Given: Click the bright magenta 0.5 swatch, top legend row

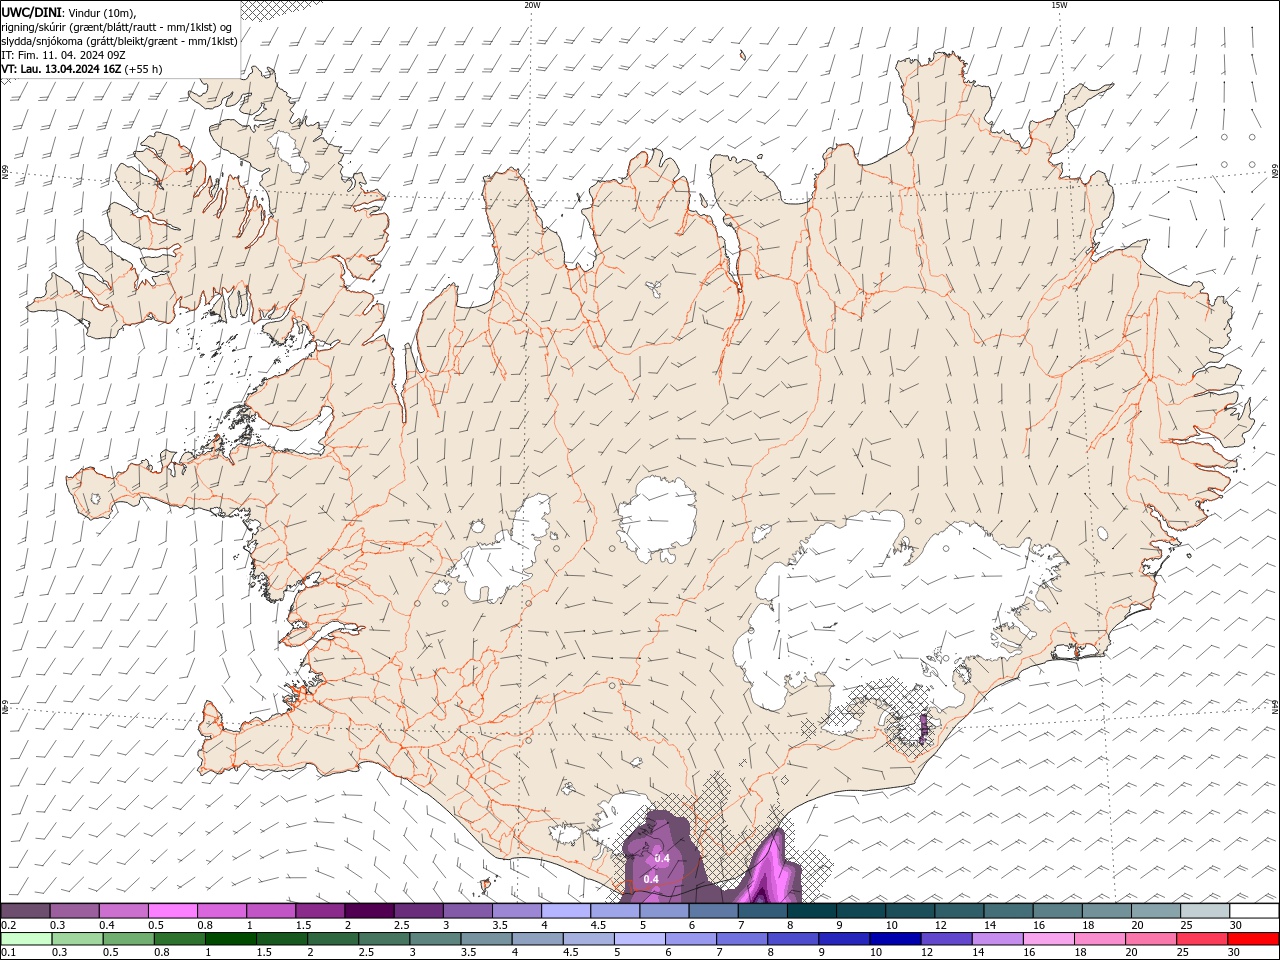Looking at the screenshot, I should click(172, 911).
